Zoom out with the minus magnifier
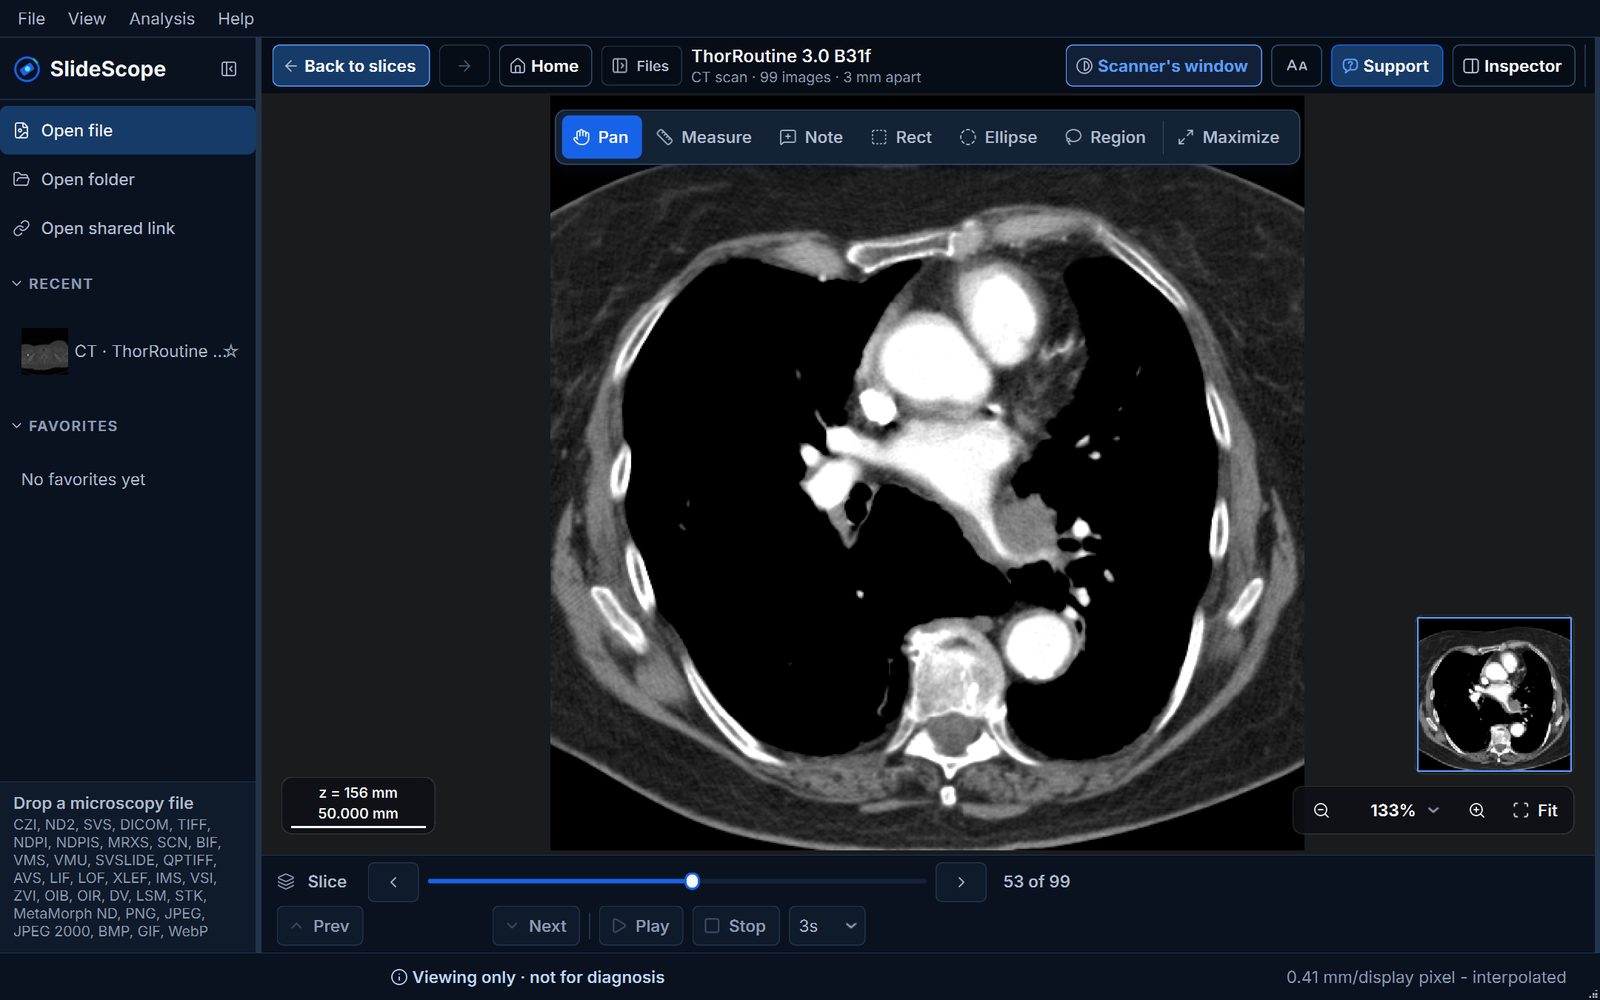Screen dimensions: 1600x1000 [1321, 810]
